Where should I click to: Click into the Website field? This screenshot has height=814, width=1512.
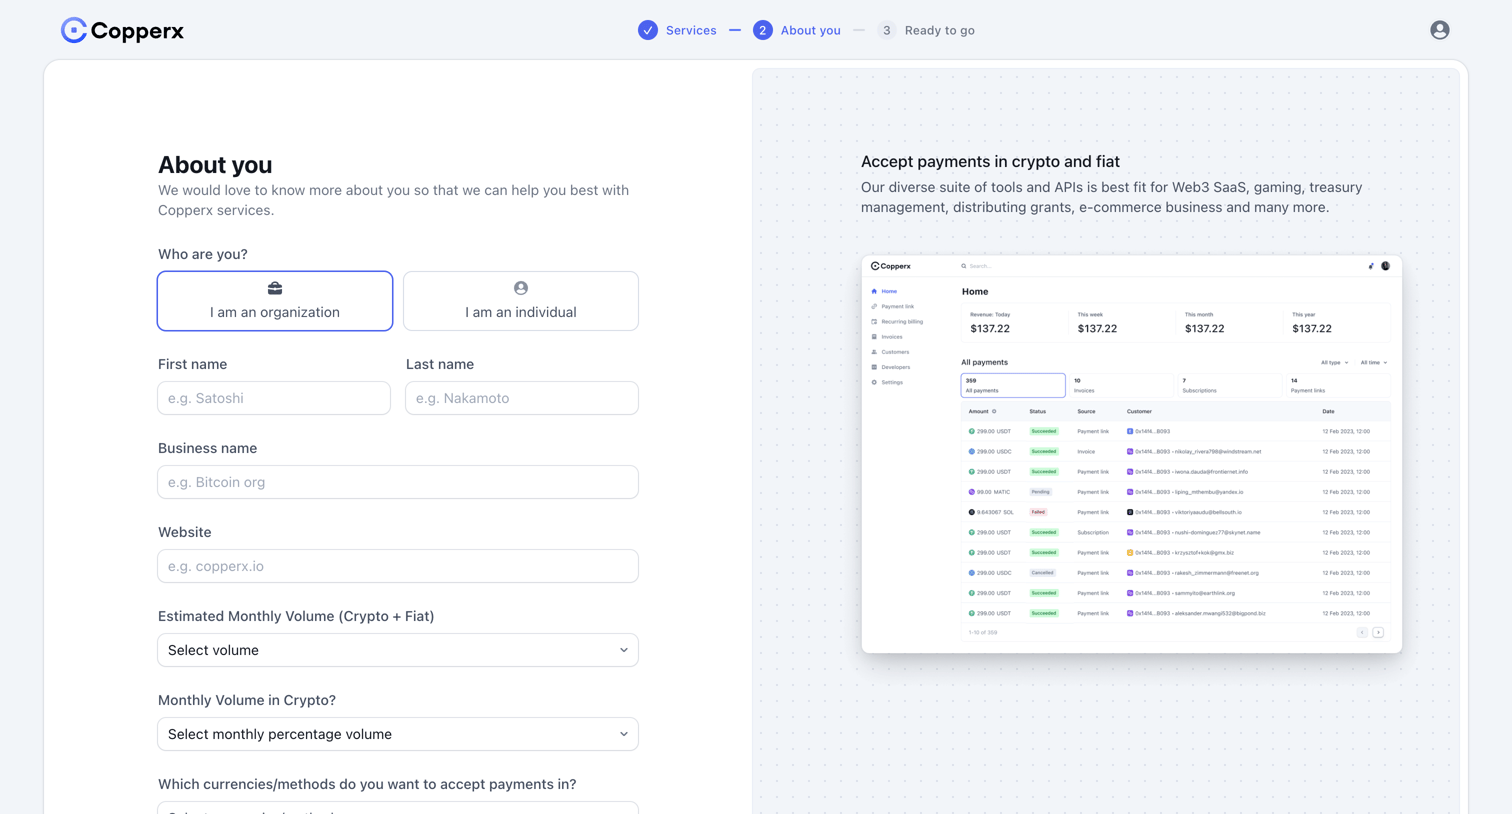pos(398,566)
